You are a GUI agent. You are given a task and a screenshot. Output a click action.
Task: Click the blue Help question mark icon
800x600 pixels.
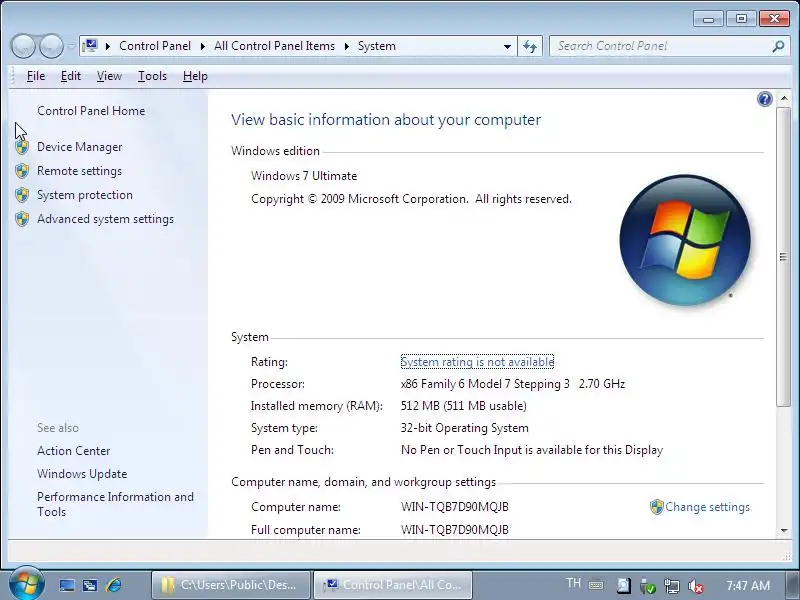click(764, 99)
